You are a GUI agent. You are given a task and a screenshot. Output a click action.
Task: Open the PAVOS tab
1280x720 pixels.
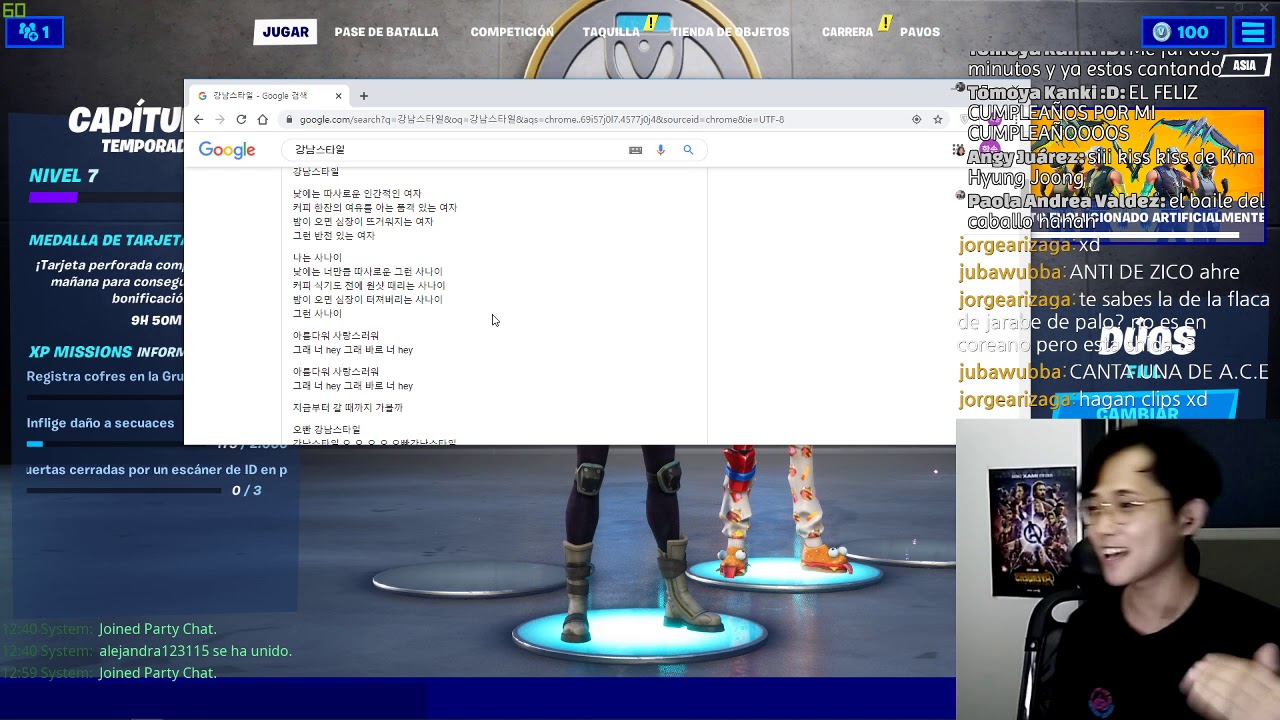(920, 32)
